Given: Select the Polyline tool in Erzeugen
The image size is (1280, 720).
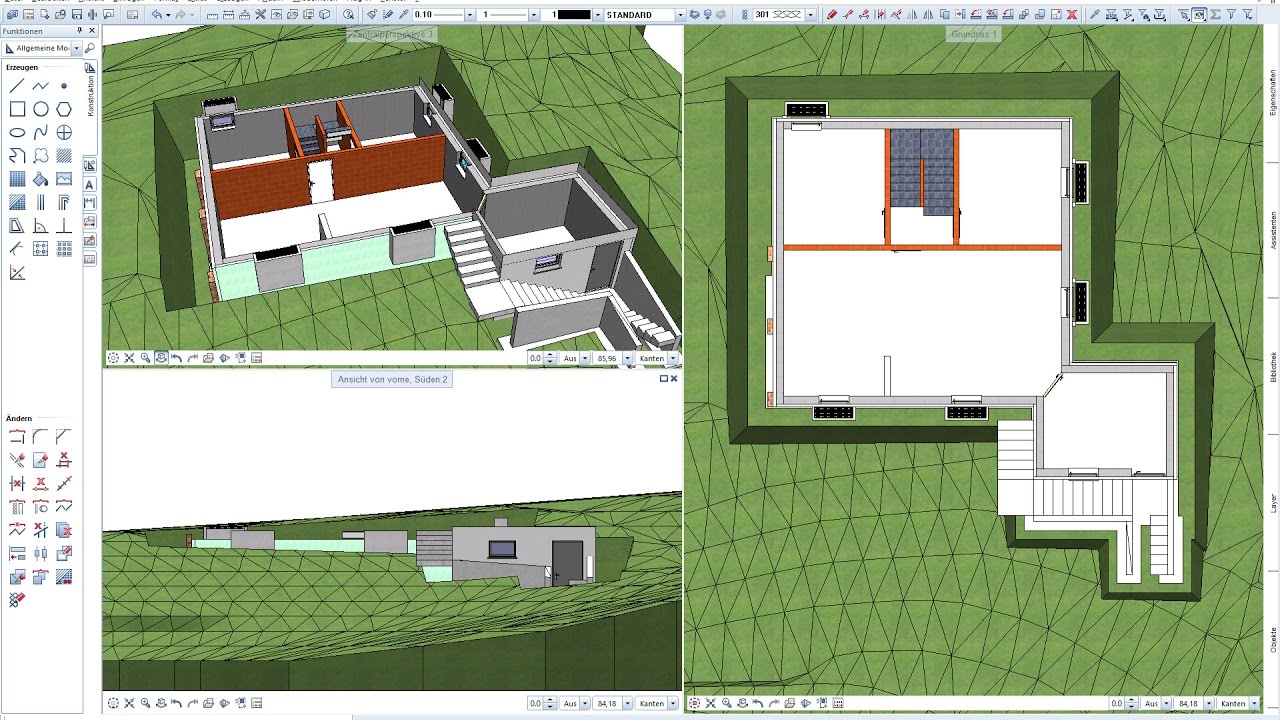Looking at the screenshot, I should click(41, 86).
